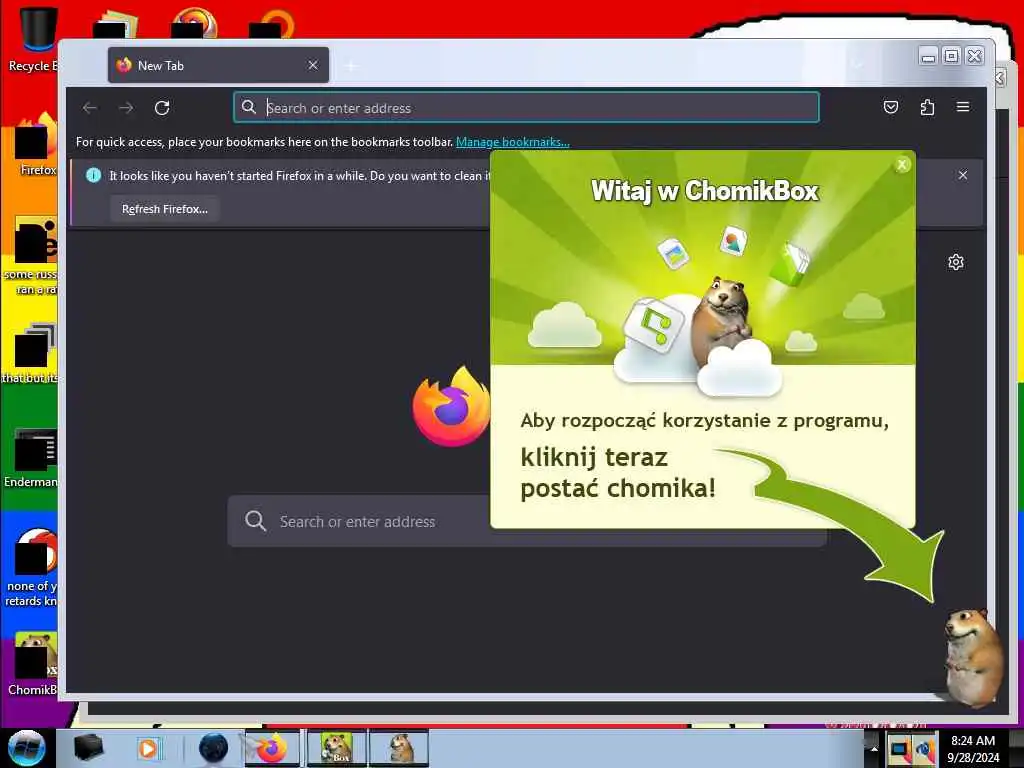Open the monitor icon in system tray
The height and width of the screenshot is (768, 1024).
pyautogui.click(x=899, y=749)
